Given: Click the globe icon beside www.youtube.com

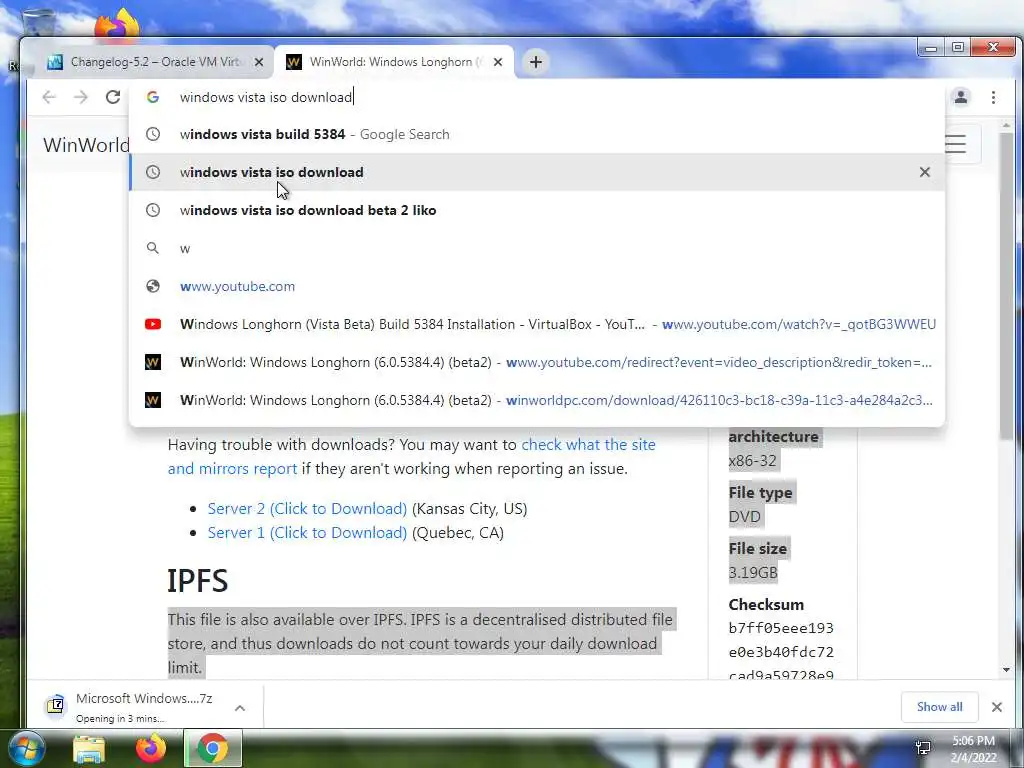Looking at the screenshot, I should pyautogui.click(x=153, y=286).
